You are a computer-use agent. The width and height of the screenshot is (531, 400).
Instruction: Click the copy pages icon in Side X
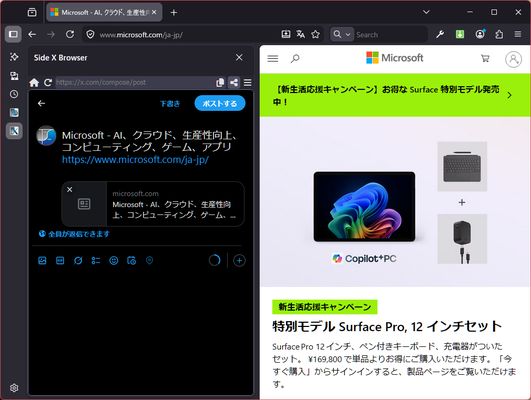click(220, 82)
